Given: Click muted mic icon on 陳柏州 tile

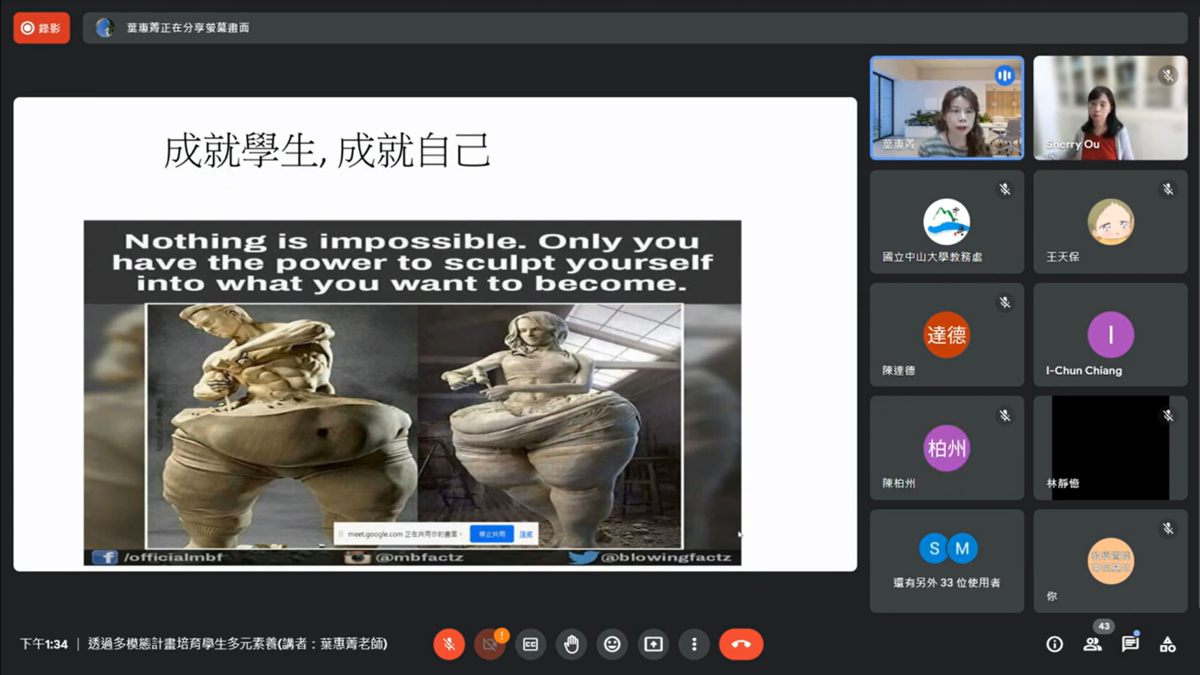Looking at the screenshot, I should pos(1004,415).
